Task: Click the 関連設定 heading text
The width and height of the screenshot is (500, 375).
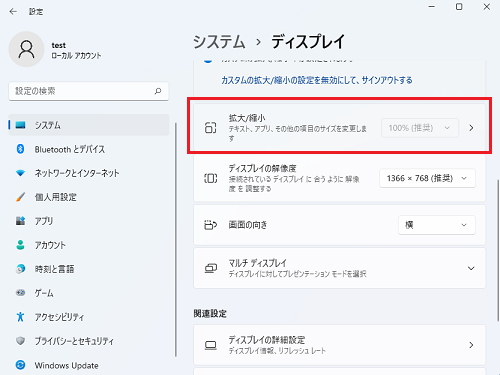Action: [210, 313]
